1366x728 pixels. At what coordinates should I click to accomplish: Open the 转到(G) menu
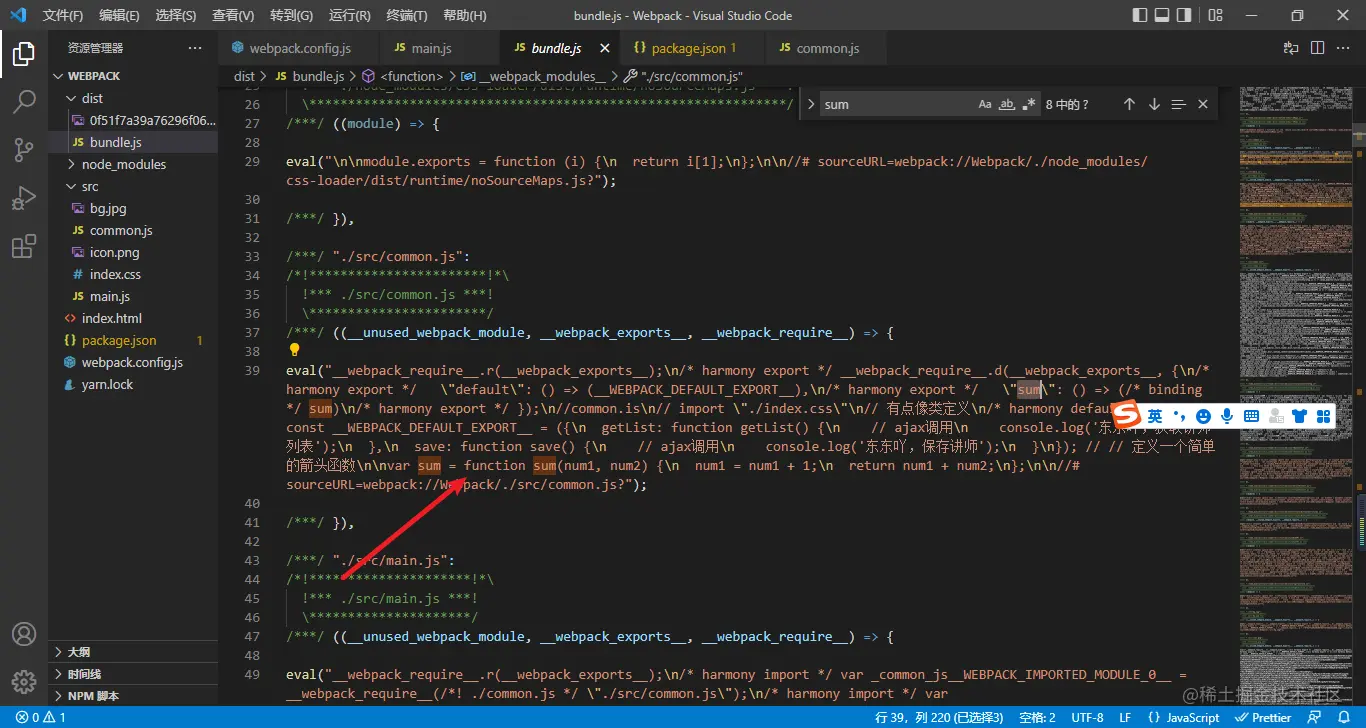click(291, 15)
